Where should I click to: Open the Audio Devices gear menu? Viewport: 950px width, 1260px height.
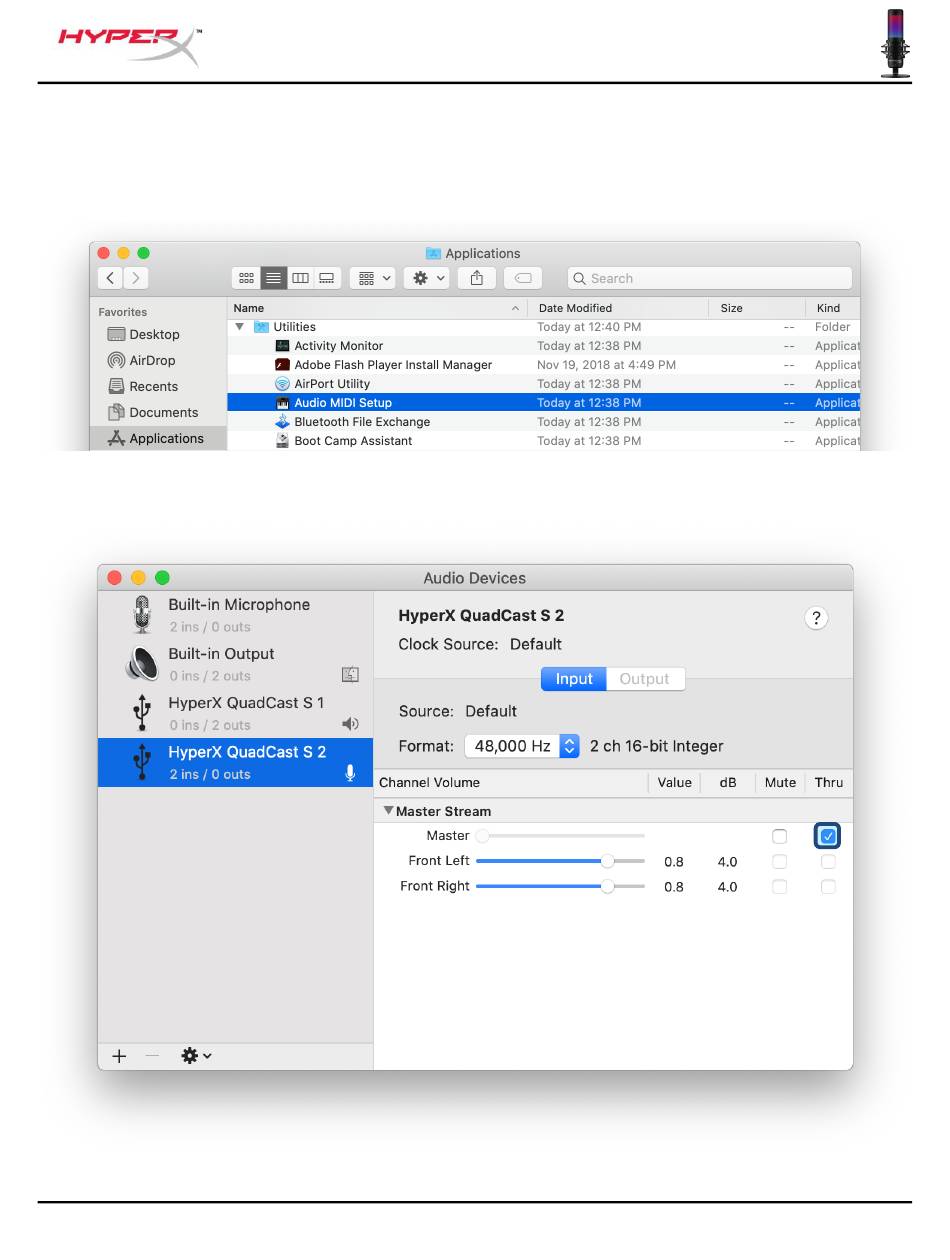pyautogui.click(x=196, y=1056)
